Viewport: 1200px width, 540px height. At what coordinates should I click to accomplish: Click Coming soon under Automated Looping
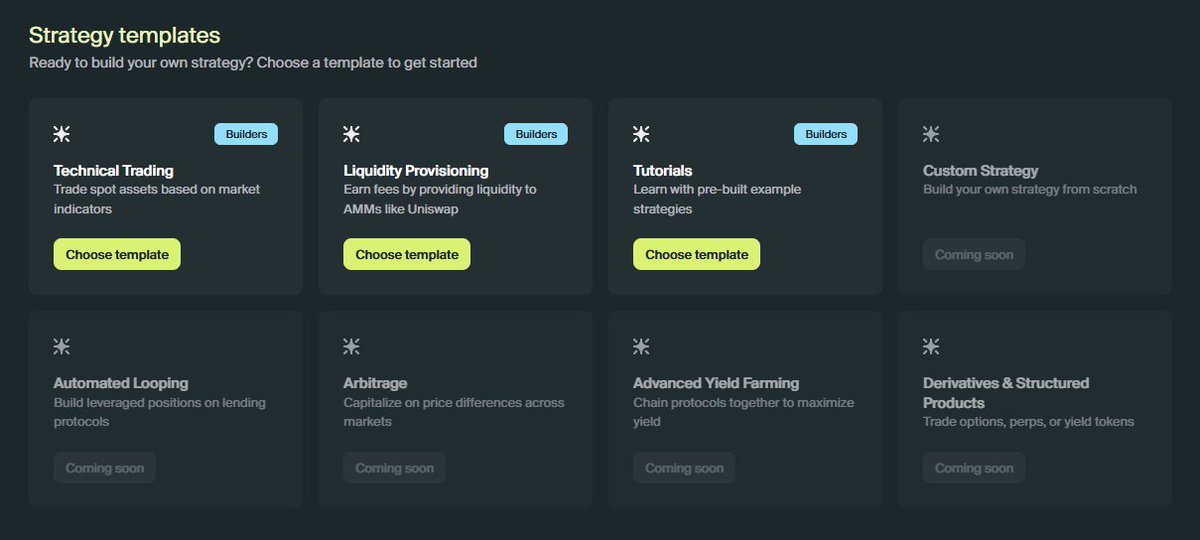pos(105,467)
